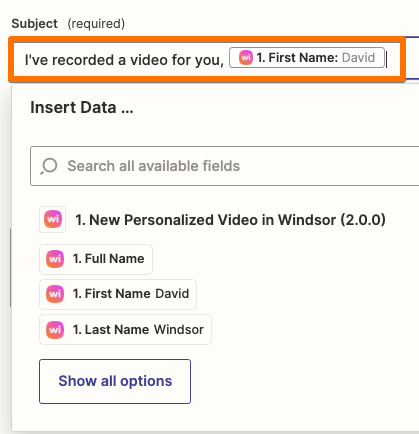Show all options for Windsor data

click(115, 381)
